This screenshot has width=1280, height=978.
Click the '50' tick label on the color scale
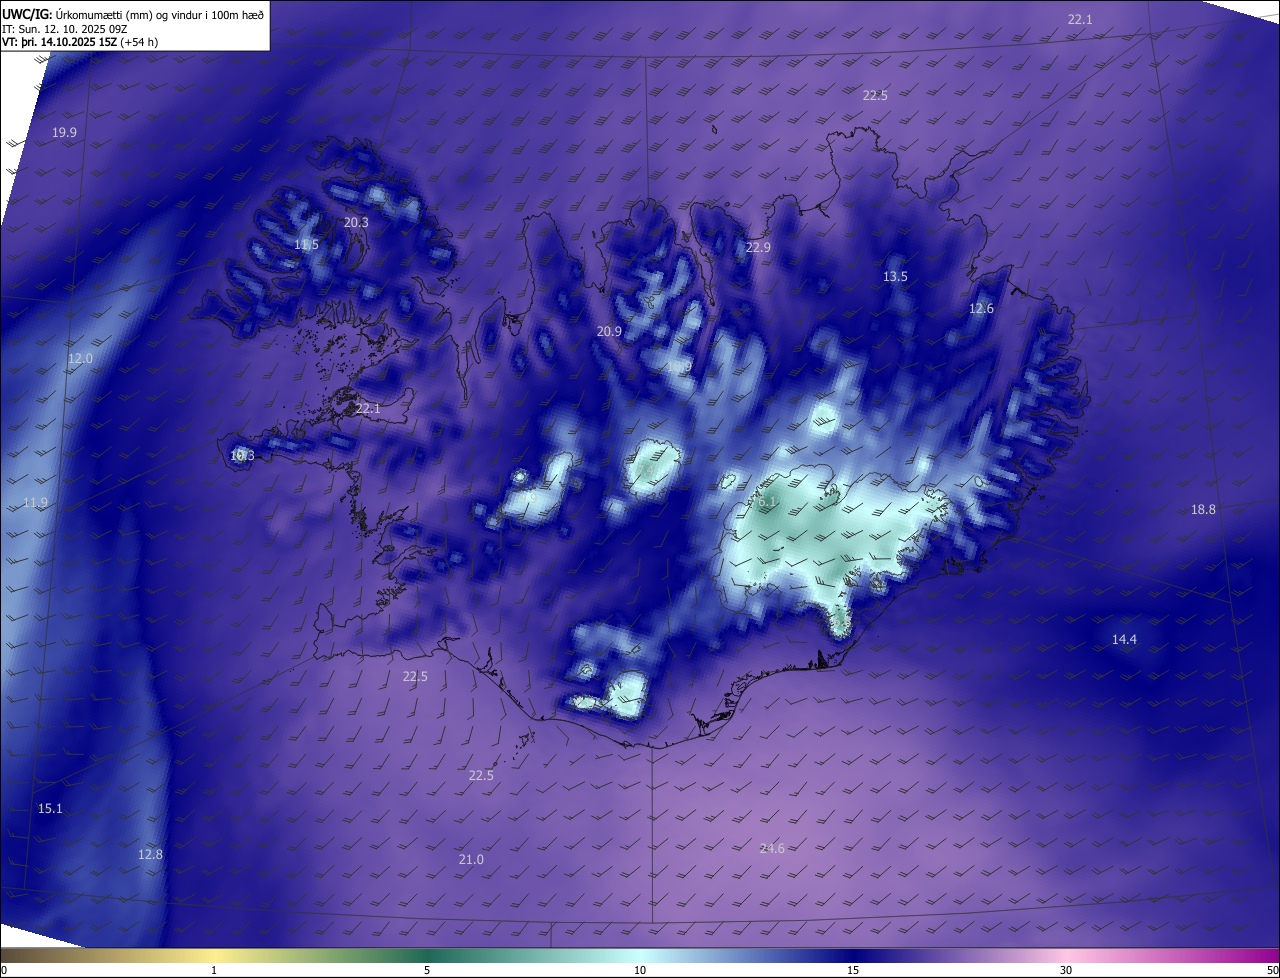pos(1272,970)
